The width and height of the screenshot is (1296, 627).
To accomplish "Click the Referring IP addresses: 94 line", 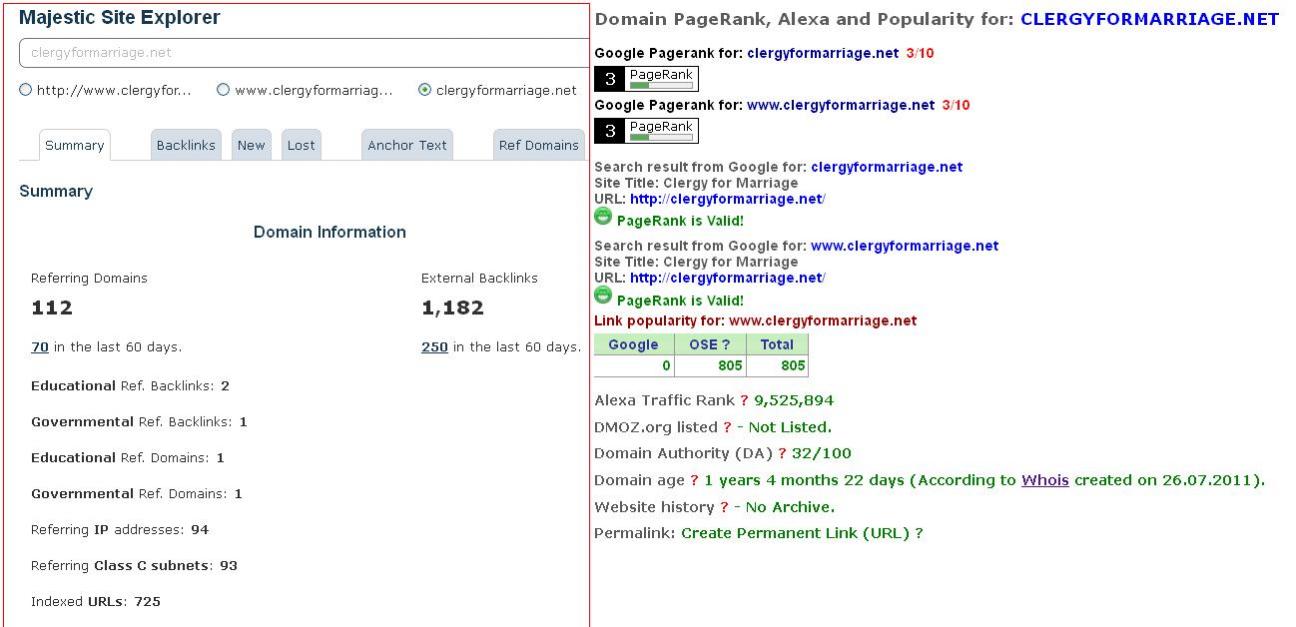I will point(120,529).
